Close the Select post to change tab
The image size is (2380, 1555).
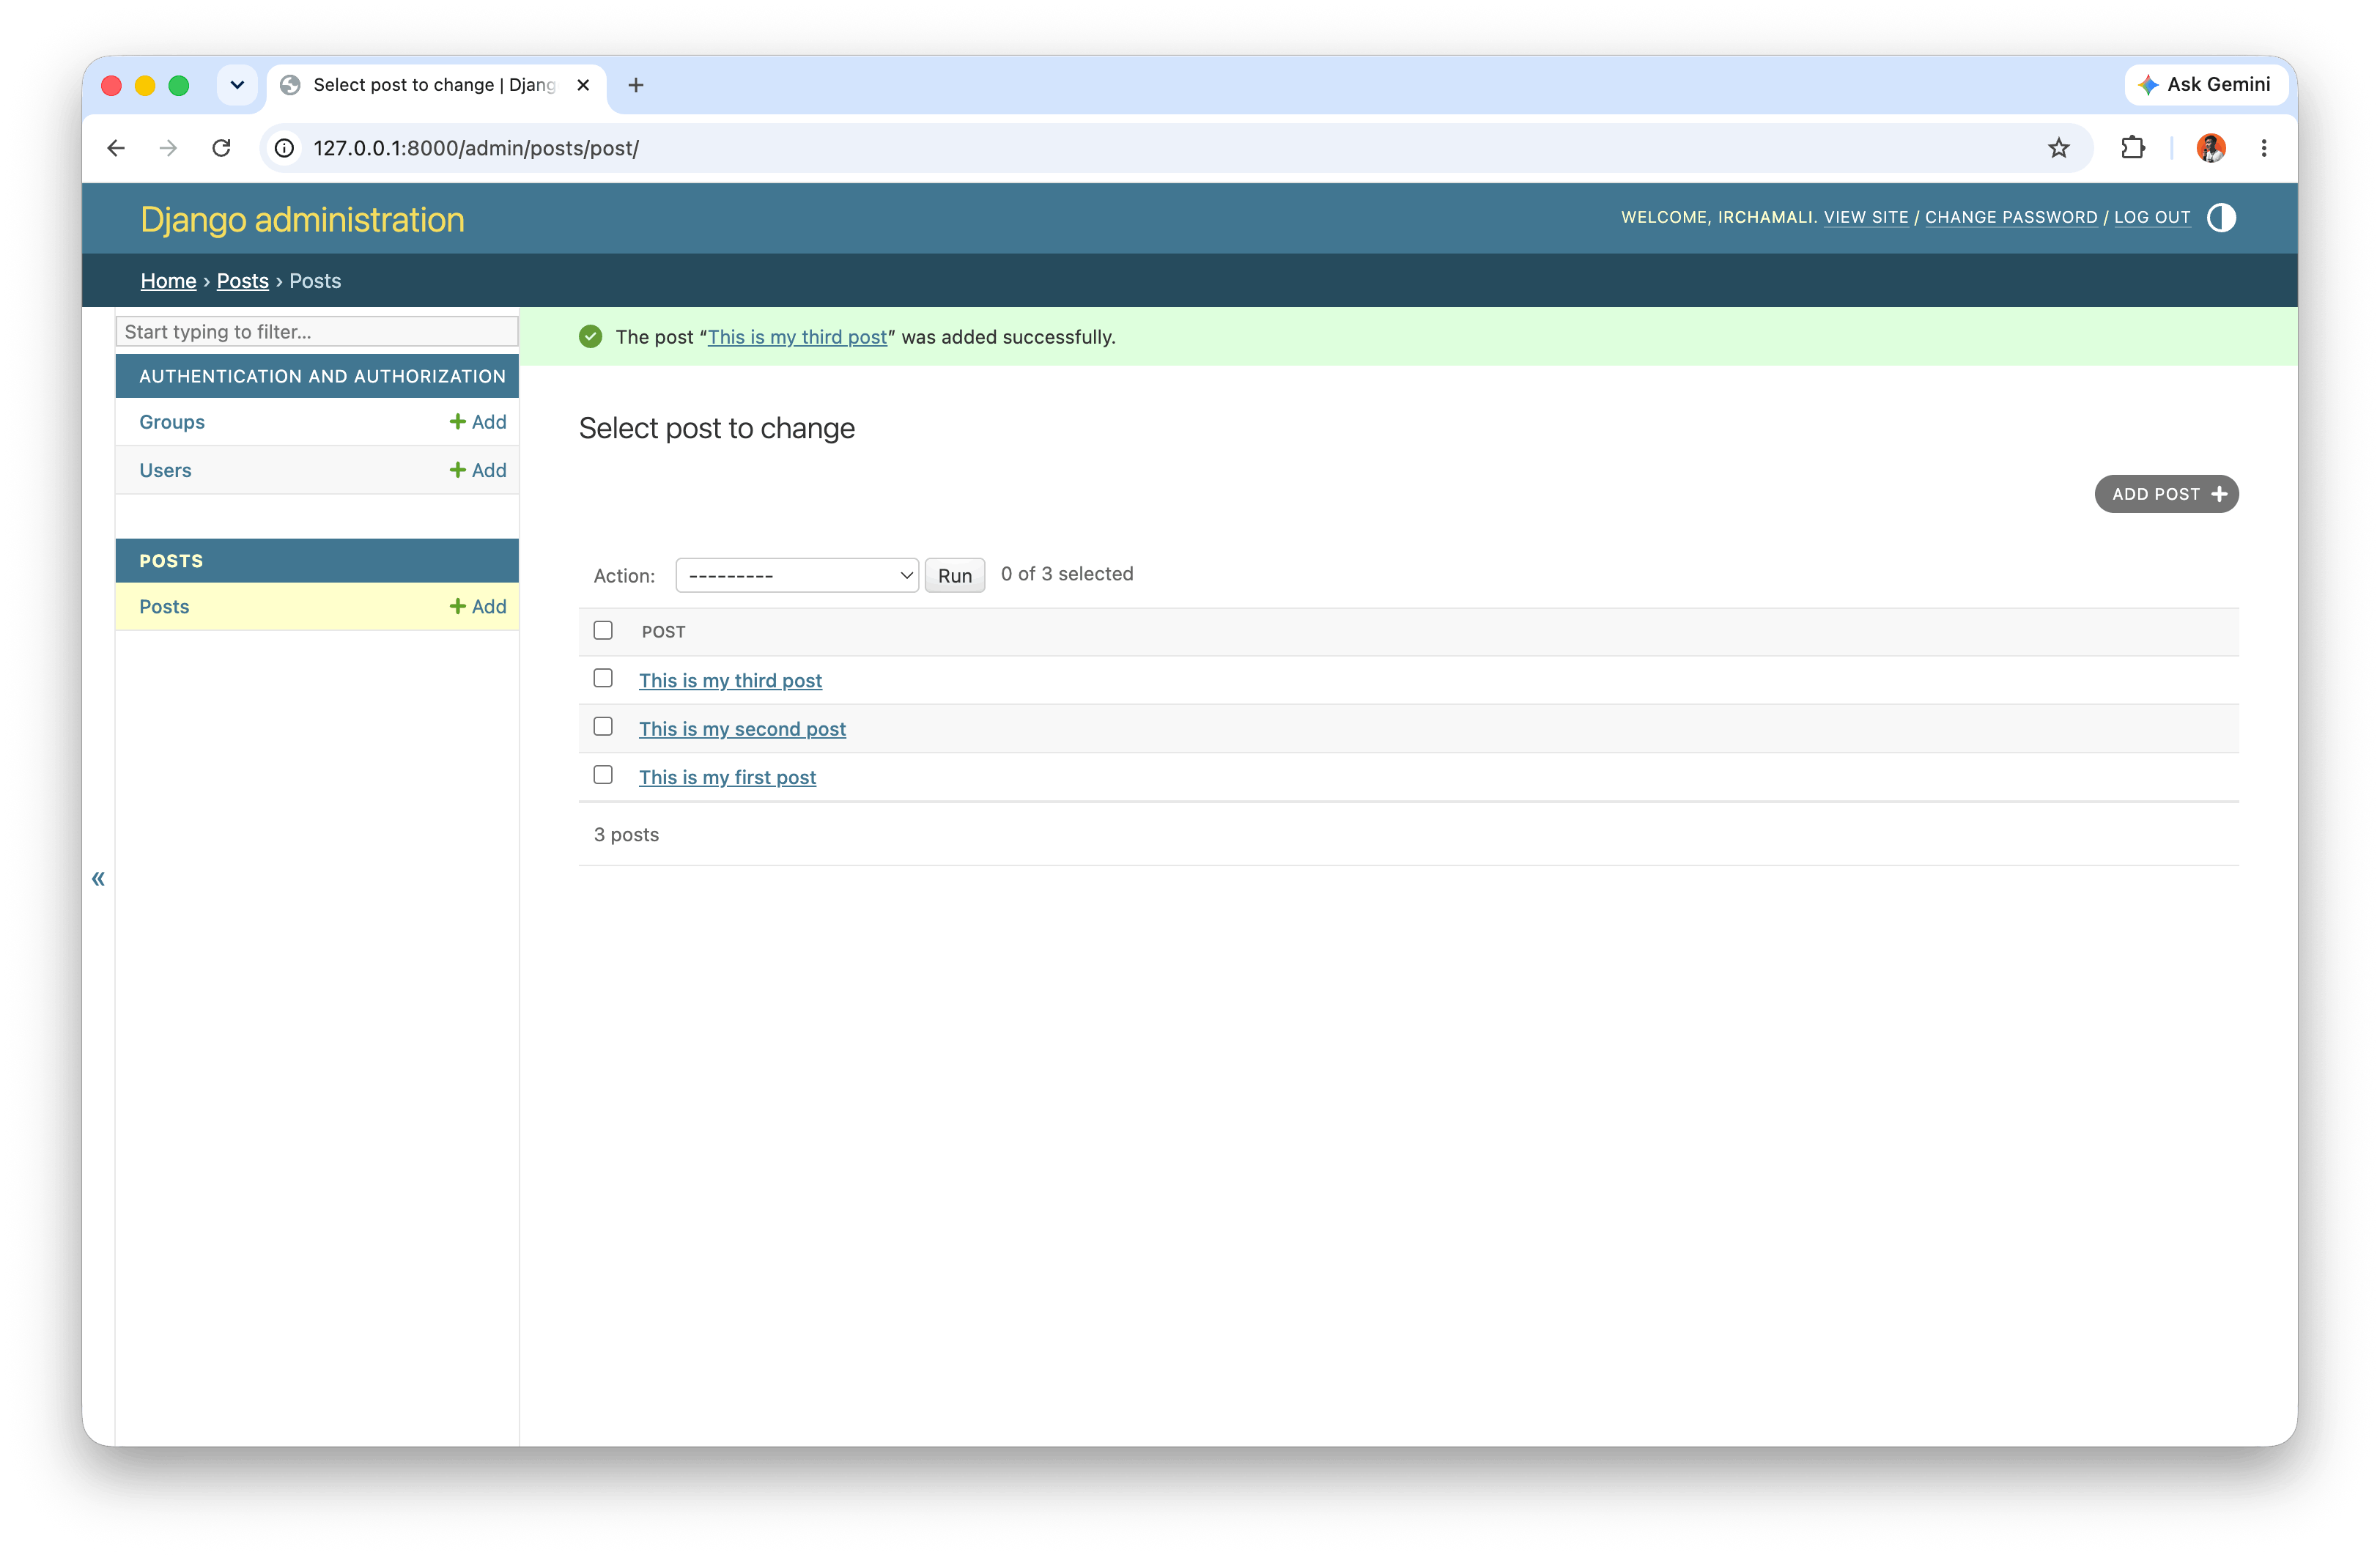click(x=583, y=85)
